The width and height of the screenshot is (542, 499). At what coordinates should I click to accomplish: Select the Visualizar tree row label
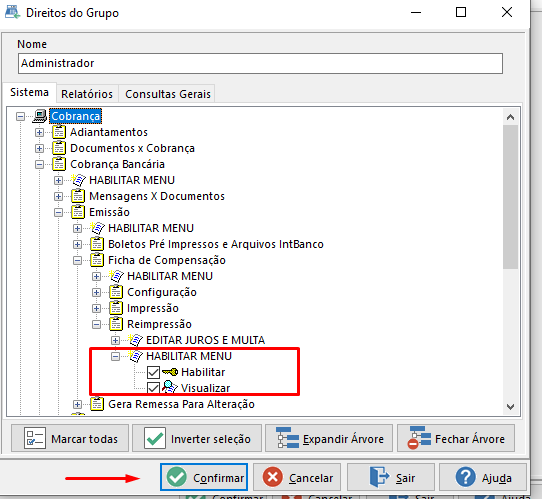pos(205,388)
